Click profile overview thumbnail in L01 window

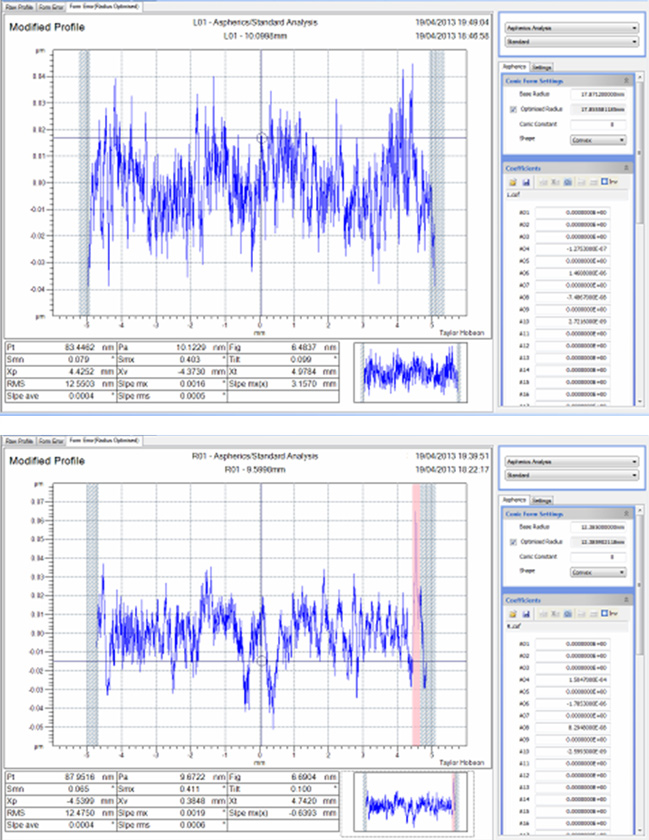[411, 373]
